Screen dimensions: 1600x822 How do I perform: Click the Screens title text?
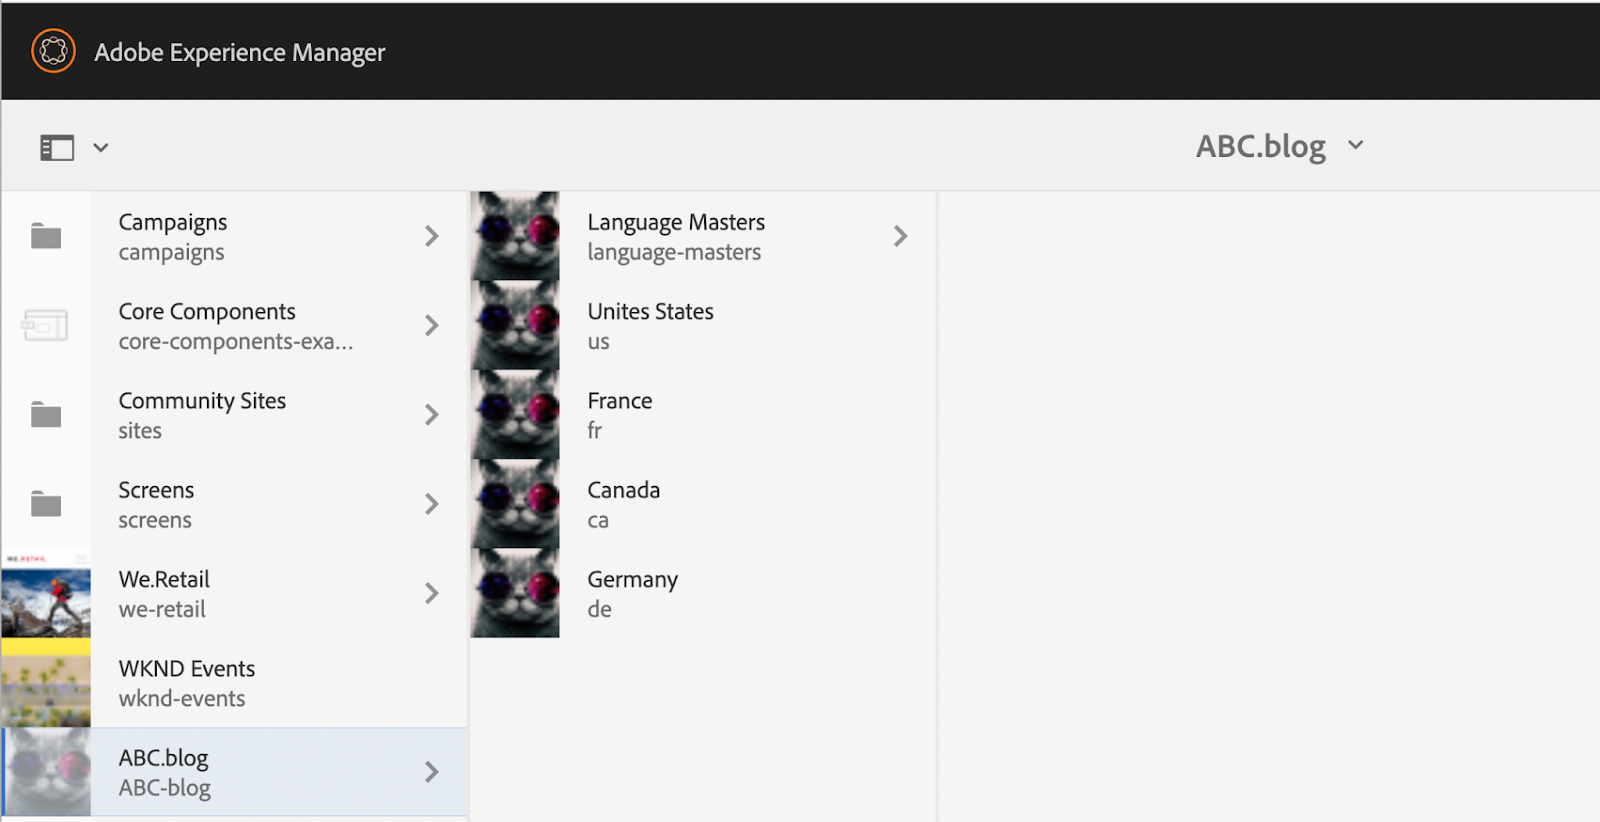pyautogui.click(x=156, y=490)
